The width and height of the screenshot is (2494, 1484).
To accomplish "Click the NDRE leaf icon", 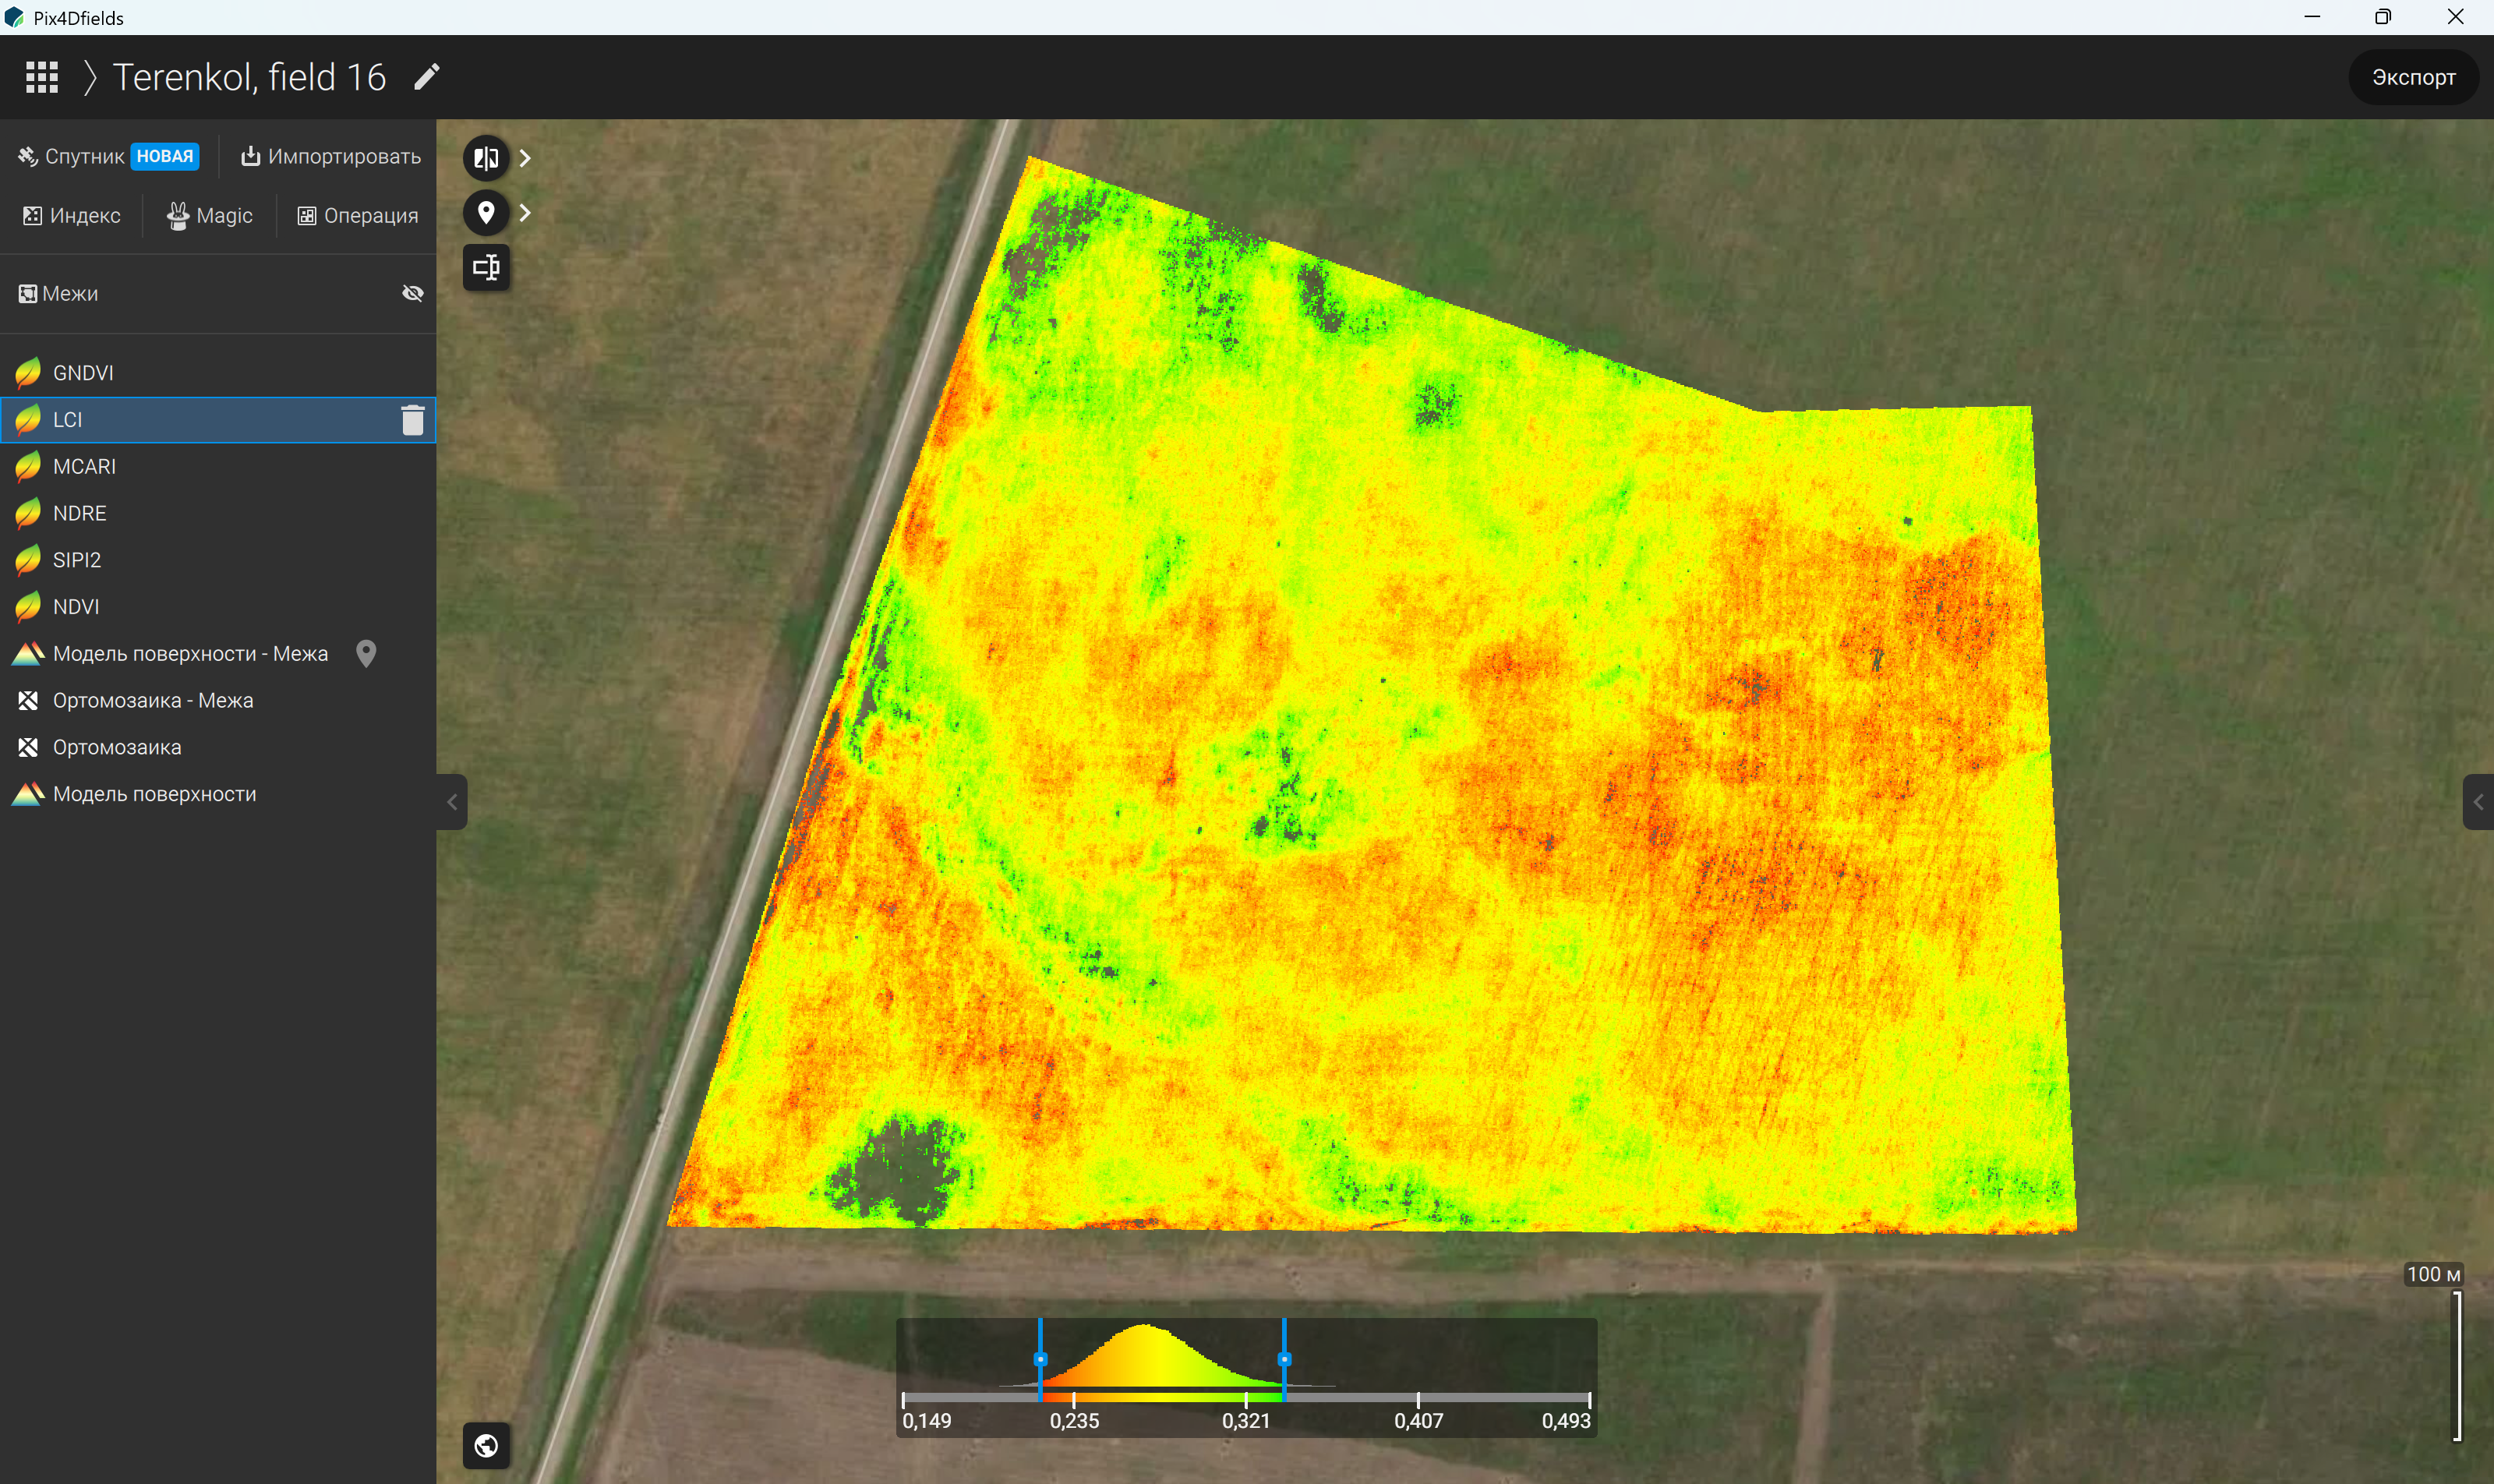I will (28, 513).
